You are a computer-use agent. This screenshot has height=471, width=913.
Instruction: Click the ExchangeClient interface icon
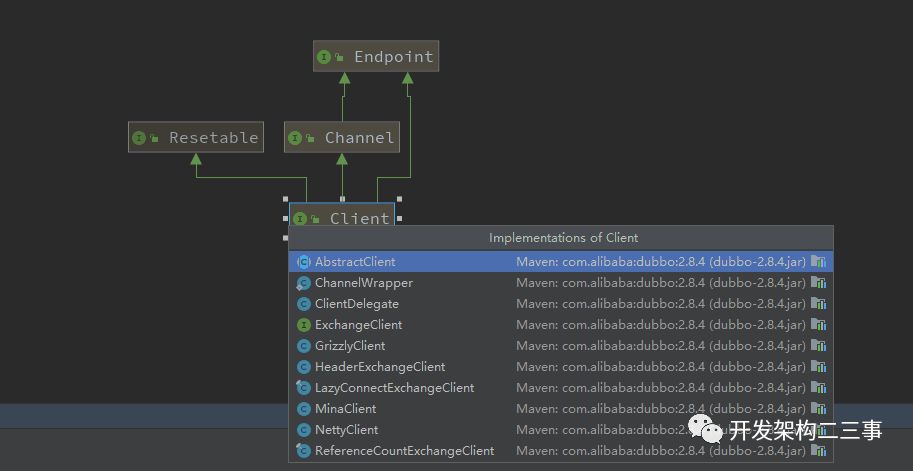pos(304,325)
